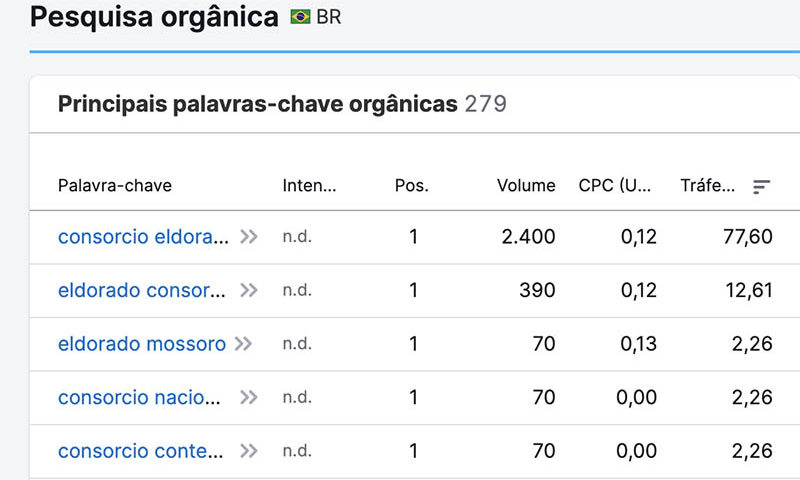Image resolution: width=800 pixels, height=480 pixels.
Task: Click double-chevron icon next to eldorado consor...
Action: coord(249,290)
